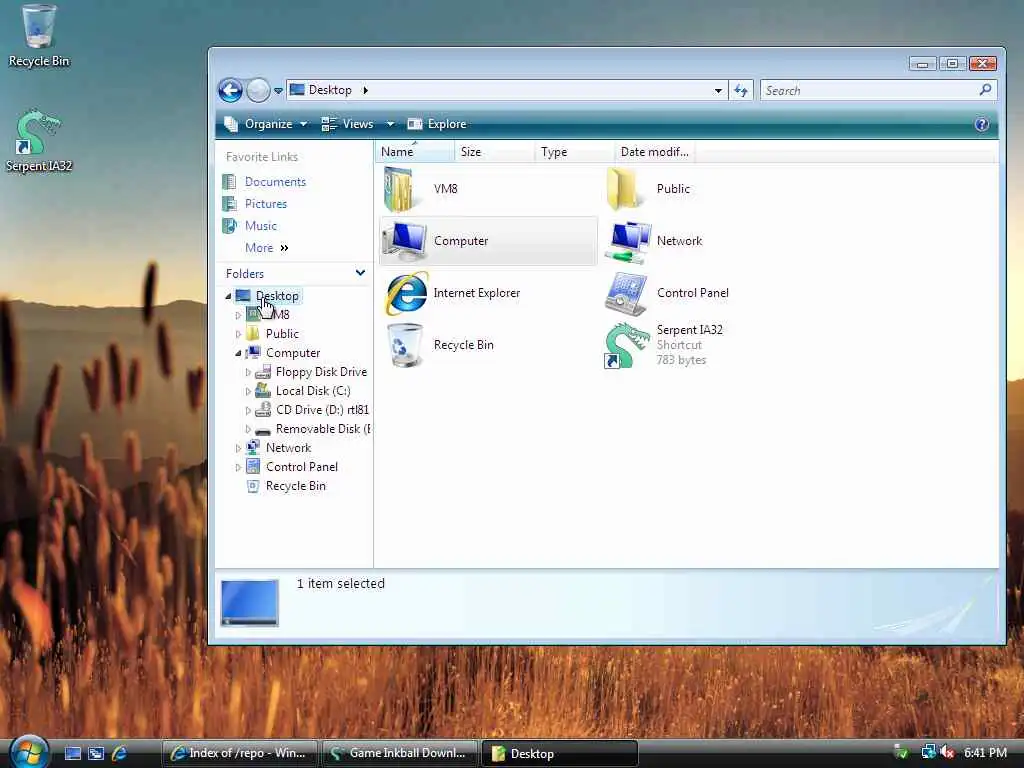This screenshot has height=768, width=1024.
Task: Select Desktop in the folder tree
Action: pyautogui.click(x=277, y=296)
